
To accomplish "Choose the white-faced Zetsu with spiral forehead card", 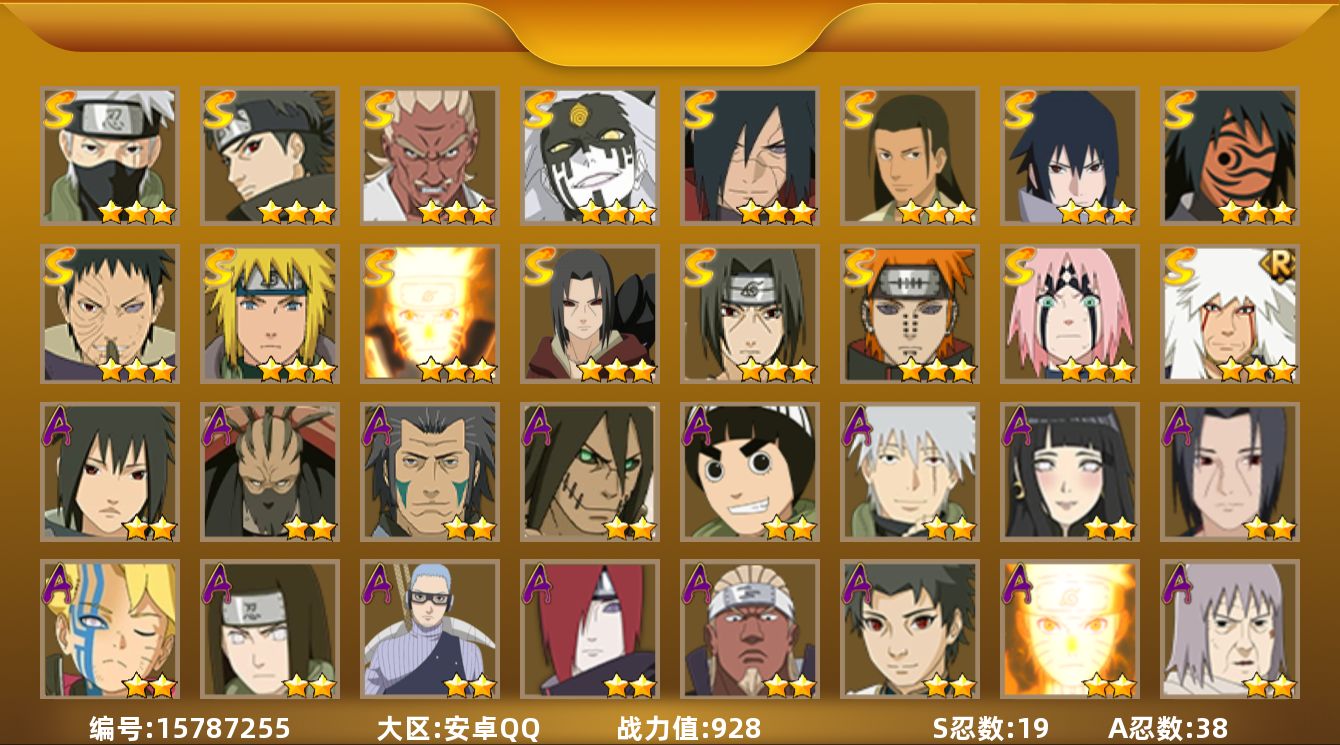I will pyautogui.click(x=589, y=156).
